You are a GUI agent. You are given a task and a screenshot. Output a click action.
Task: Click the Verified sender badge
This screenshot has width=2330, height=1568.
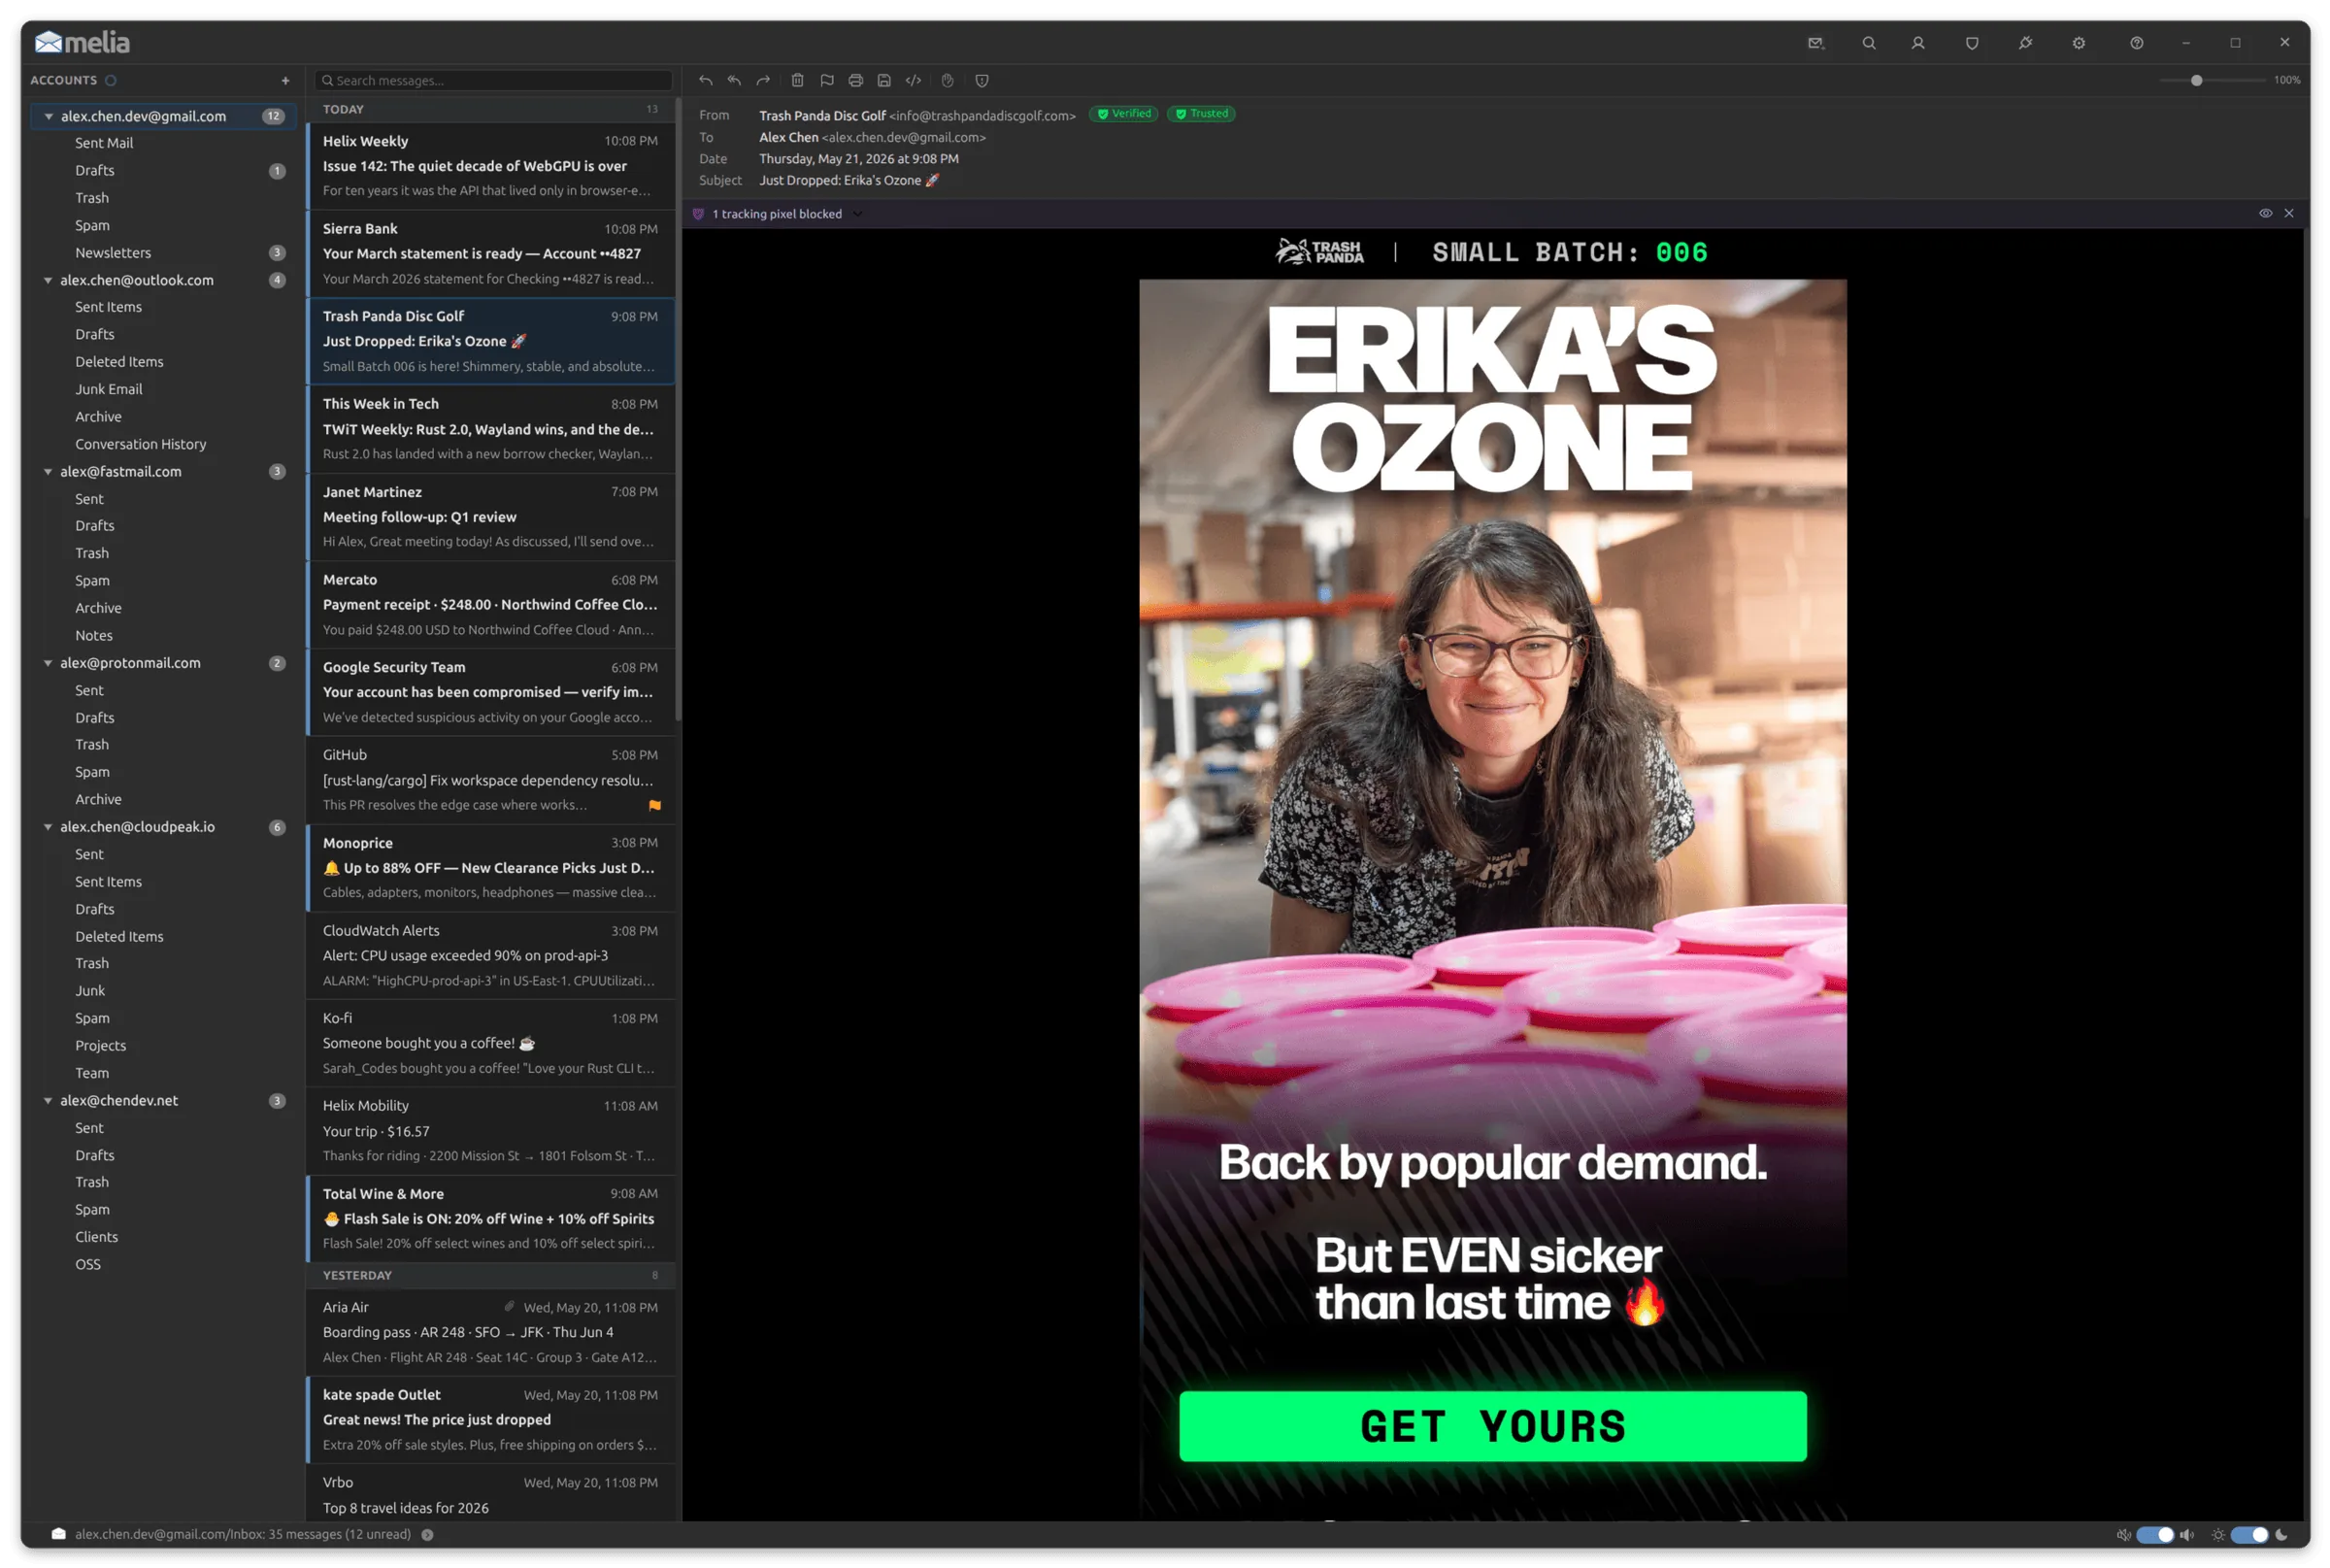tap(1123, 114)
